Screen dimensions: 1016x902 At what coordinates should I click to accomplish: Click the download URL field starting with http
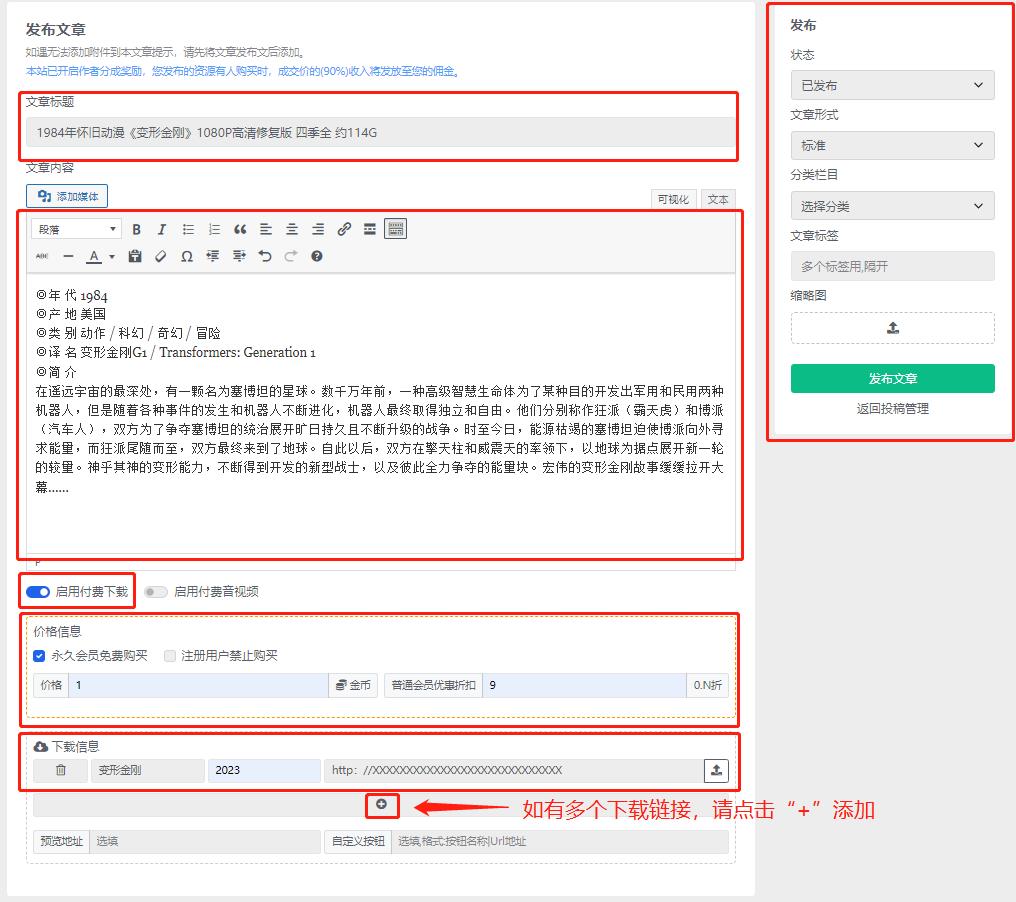pyautogui.click(x=514, y=770)
